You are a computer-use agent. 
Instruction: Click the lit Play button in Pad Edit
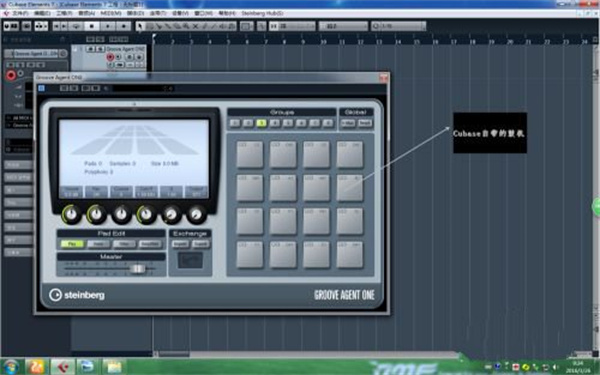(x=72, y=244)
